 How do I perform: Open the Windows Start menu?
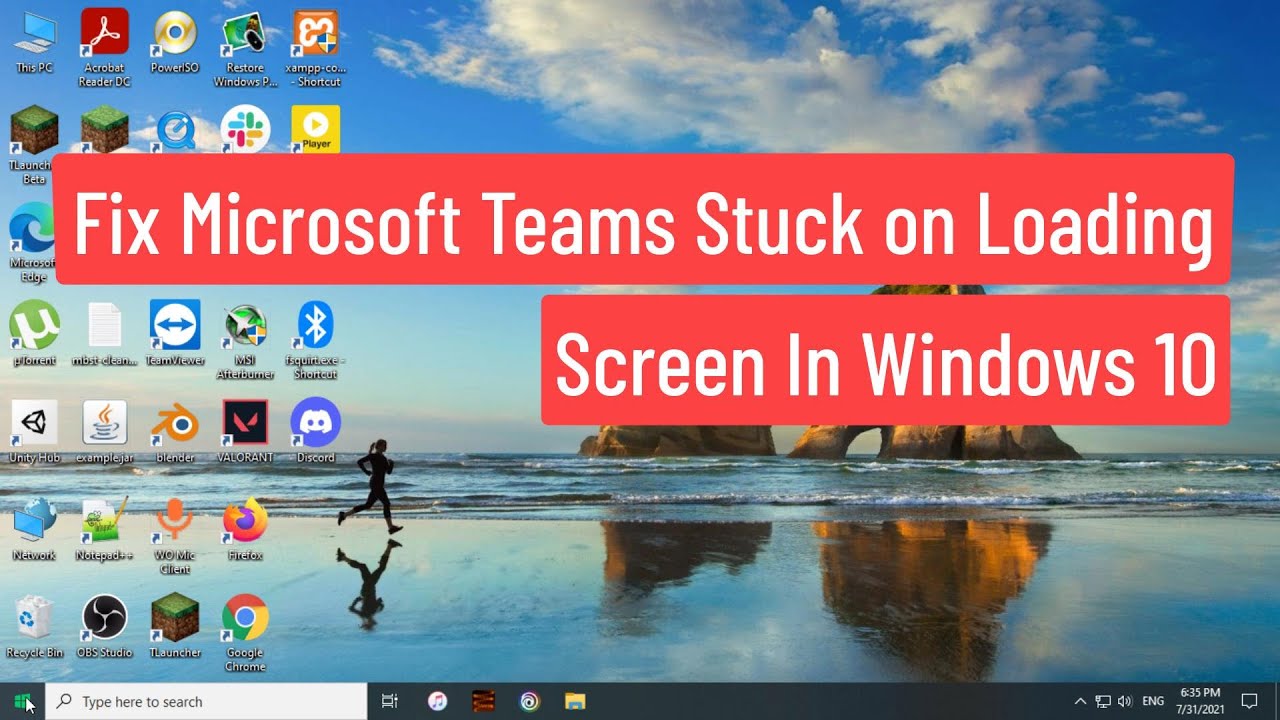click(x=23, y=701)
